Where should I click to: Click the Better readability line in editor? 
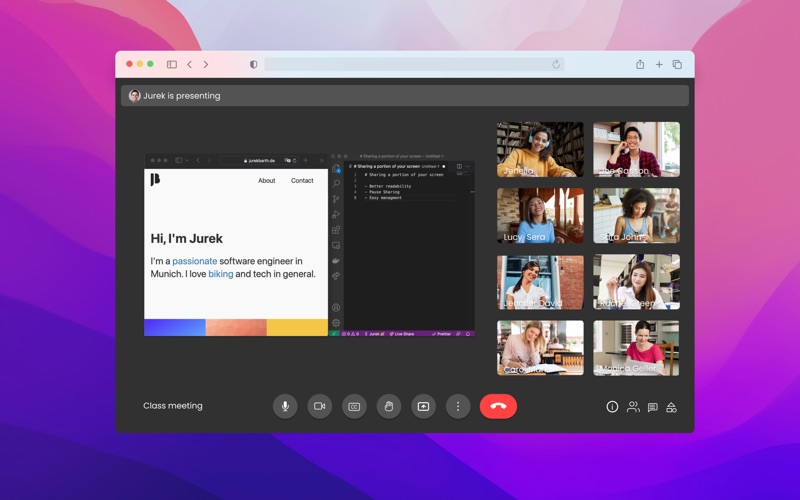[388, 186]
